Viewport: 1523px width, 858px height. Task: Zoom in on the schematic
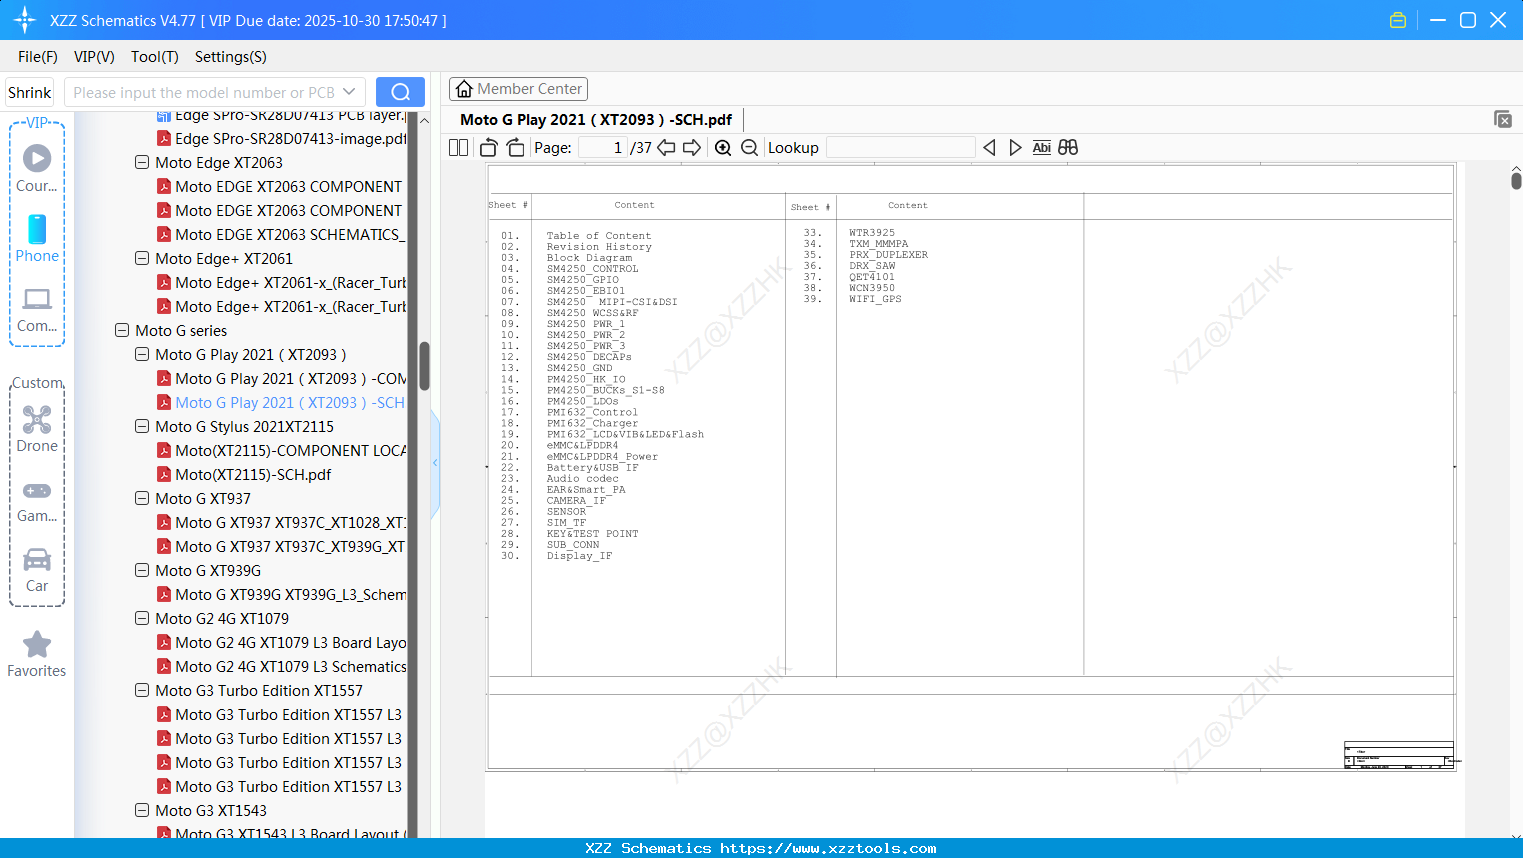click(723, 148)
